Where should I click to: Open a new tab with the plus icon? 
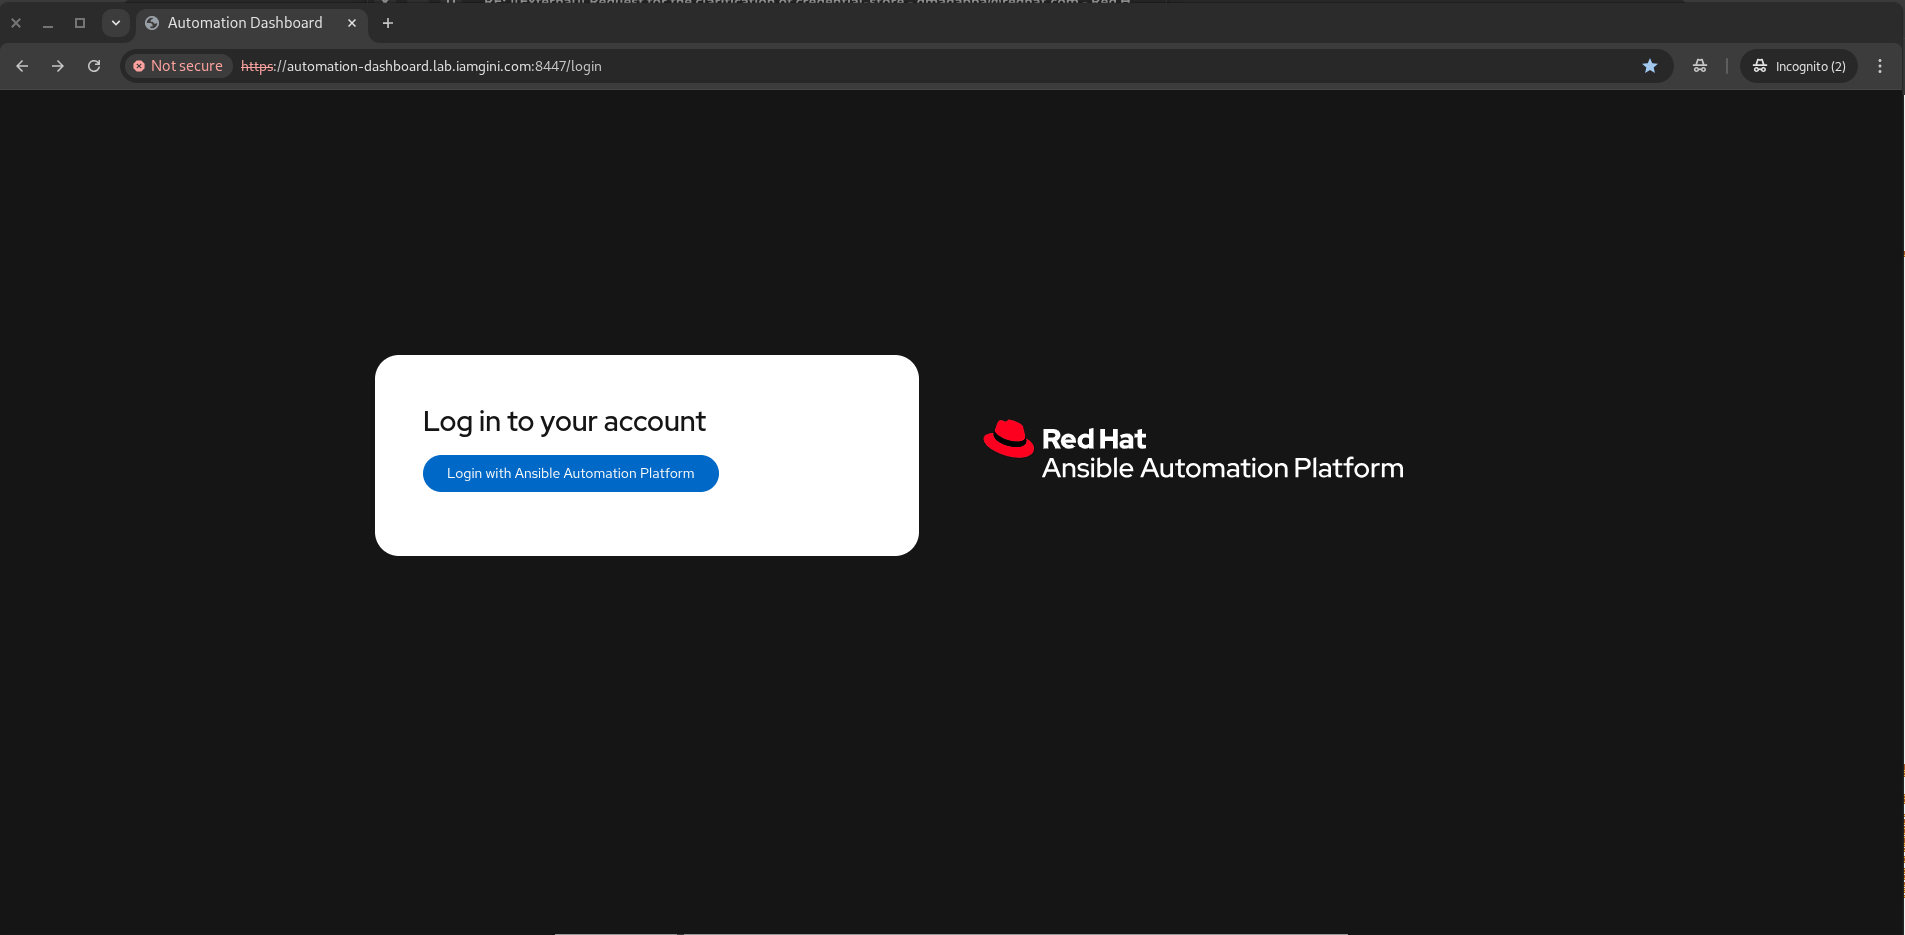[x=388, y=23]
